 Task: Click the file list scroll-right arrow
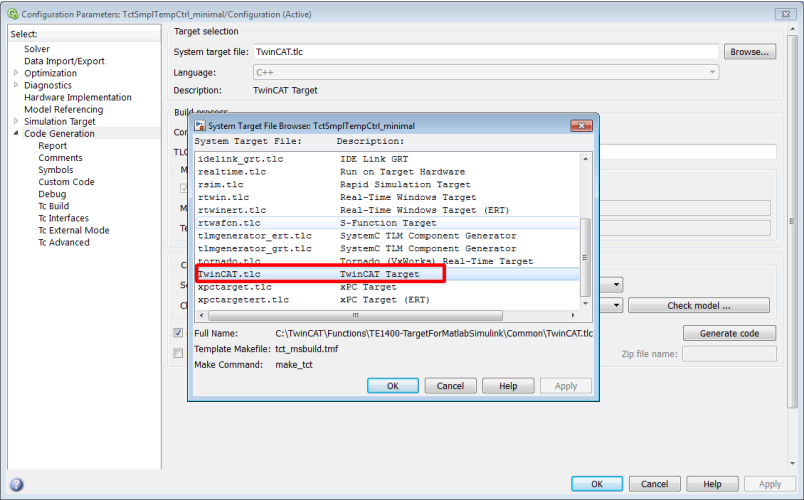point(573,315)
